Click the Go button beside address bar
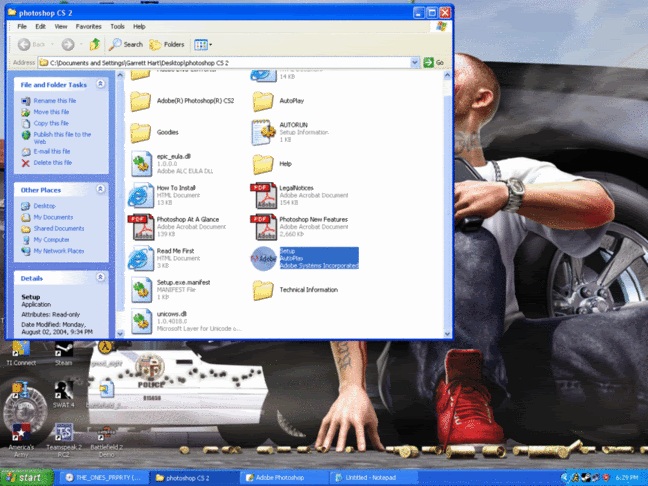648x486 pixels. coord(434,62)
